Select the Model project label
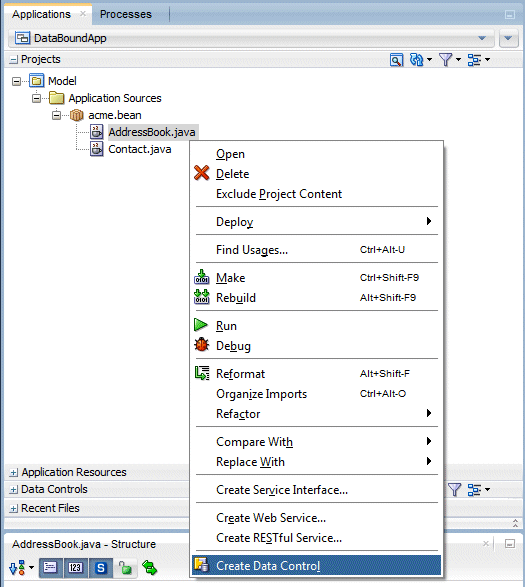Viewport: 525px width, 587px height. [62, 81]
